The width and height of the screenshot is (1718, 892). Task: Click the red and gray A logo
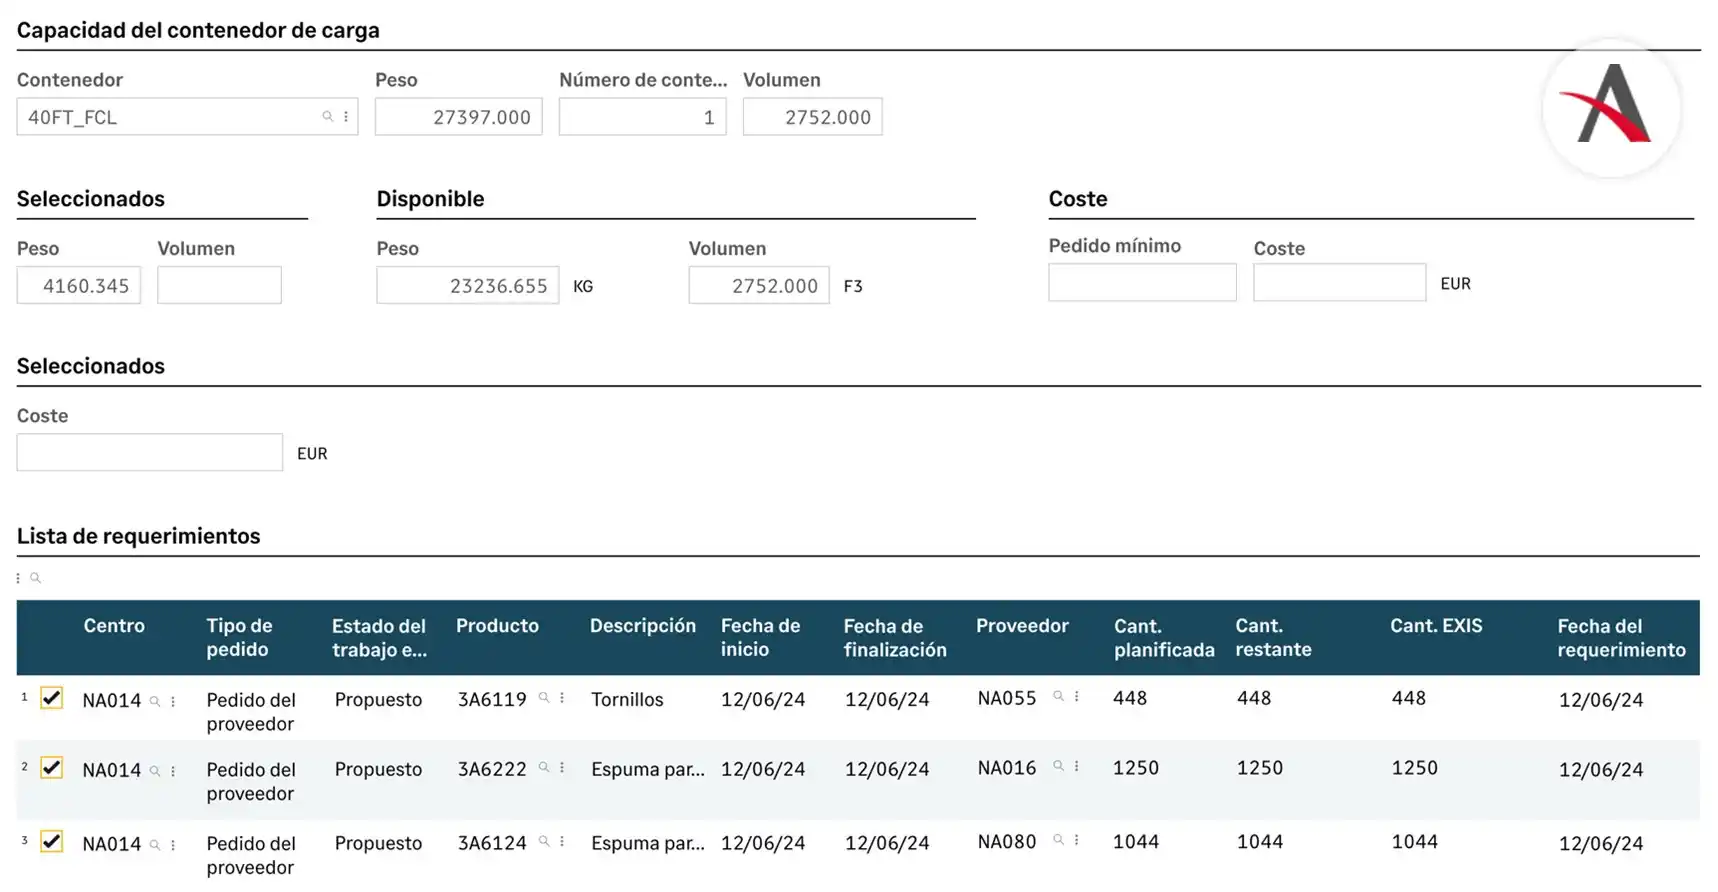[x=1611, y=107]
